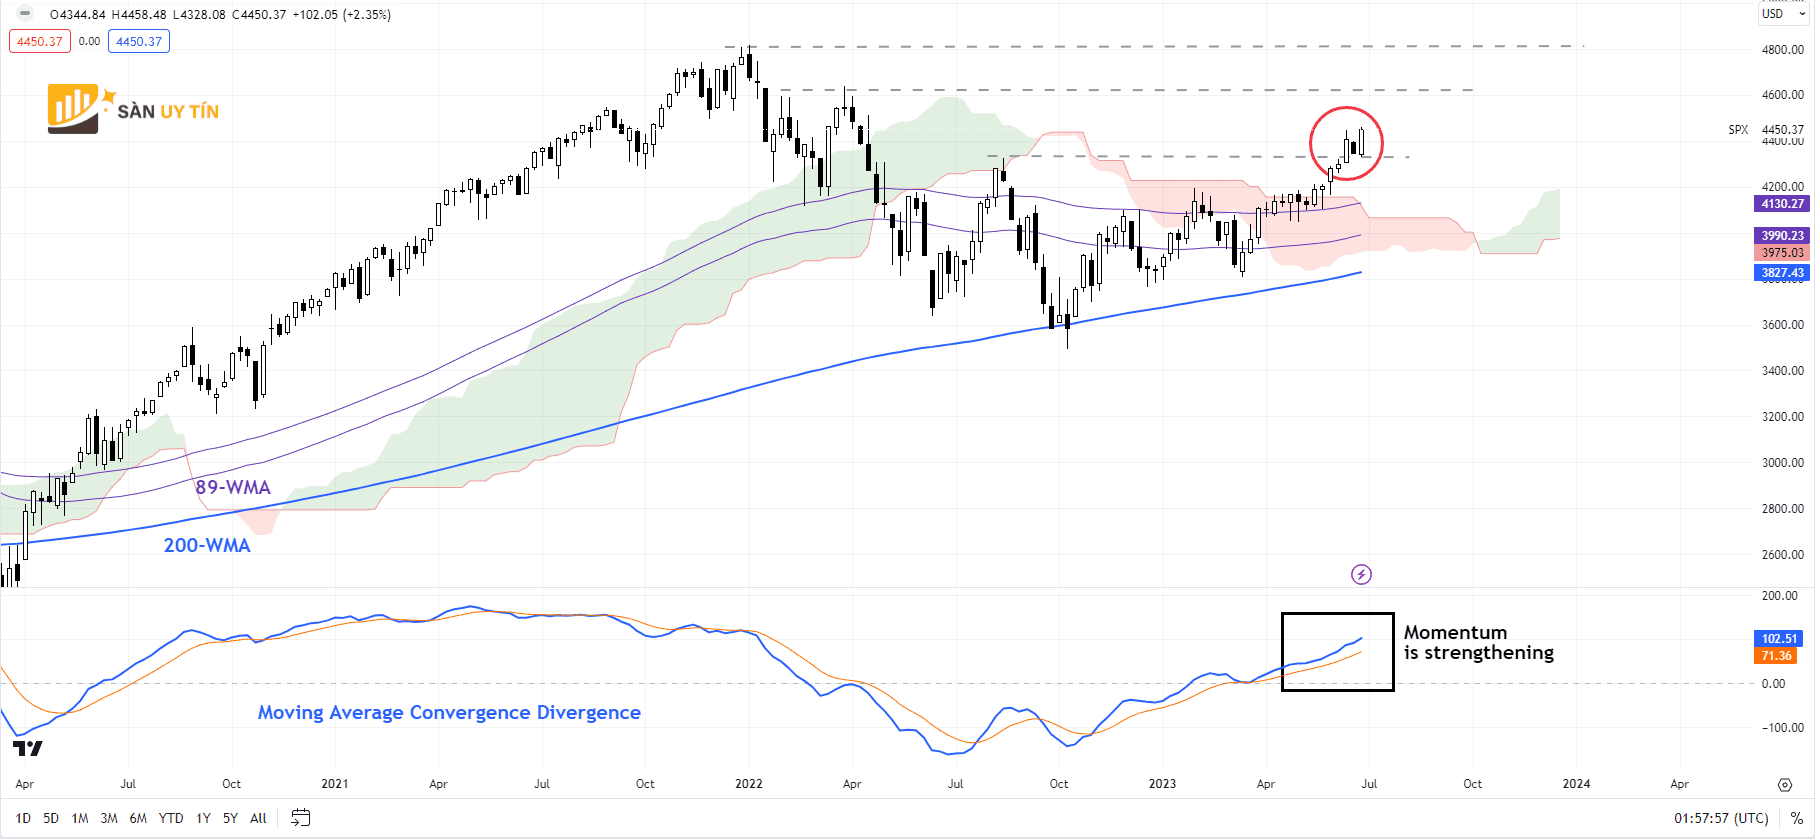Click the 4800.00 price scale label
This screenshot has height=839, width=1815.
[1782, 49]
